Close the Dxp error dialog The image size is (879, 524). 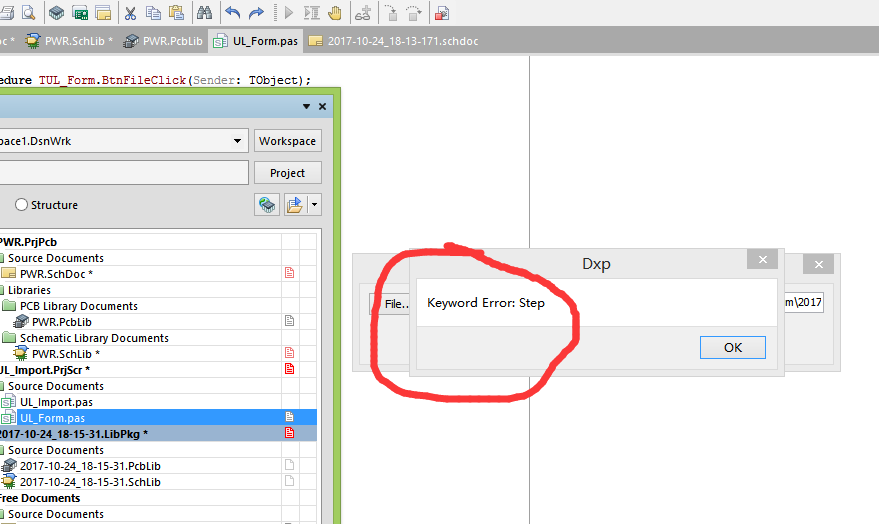[762, 259]
